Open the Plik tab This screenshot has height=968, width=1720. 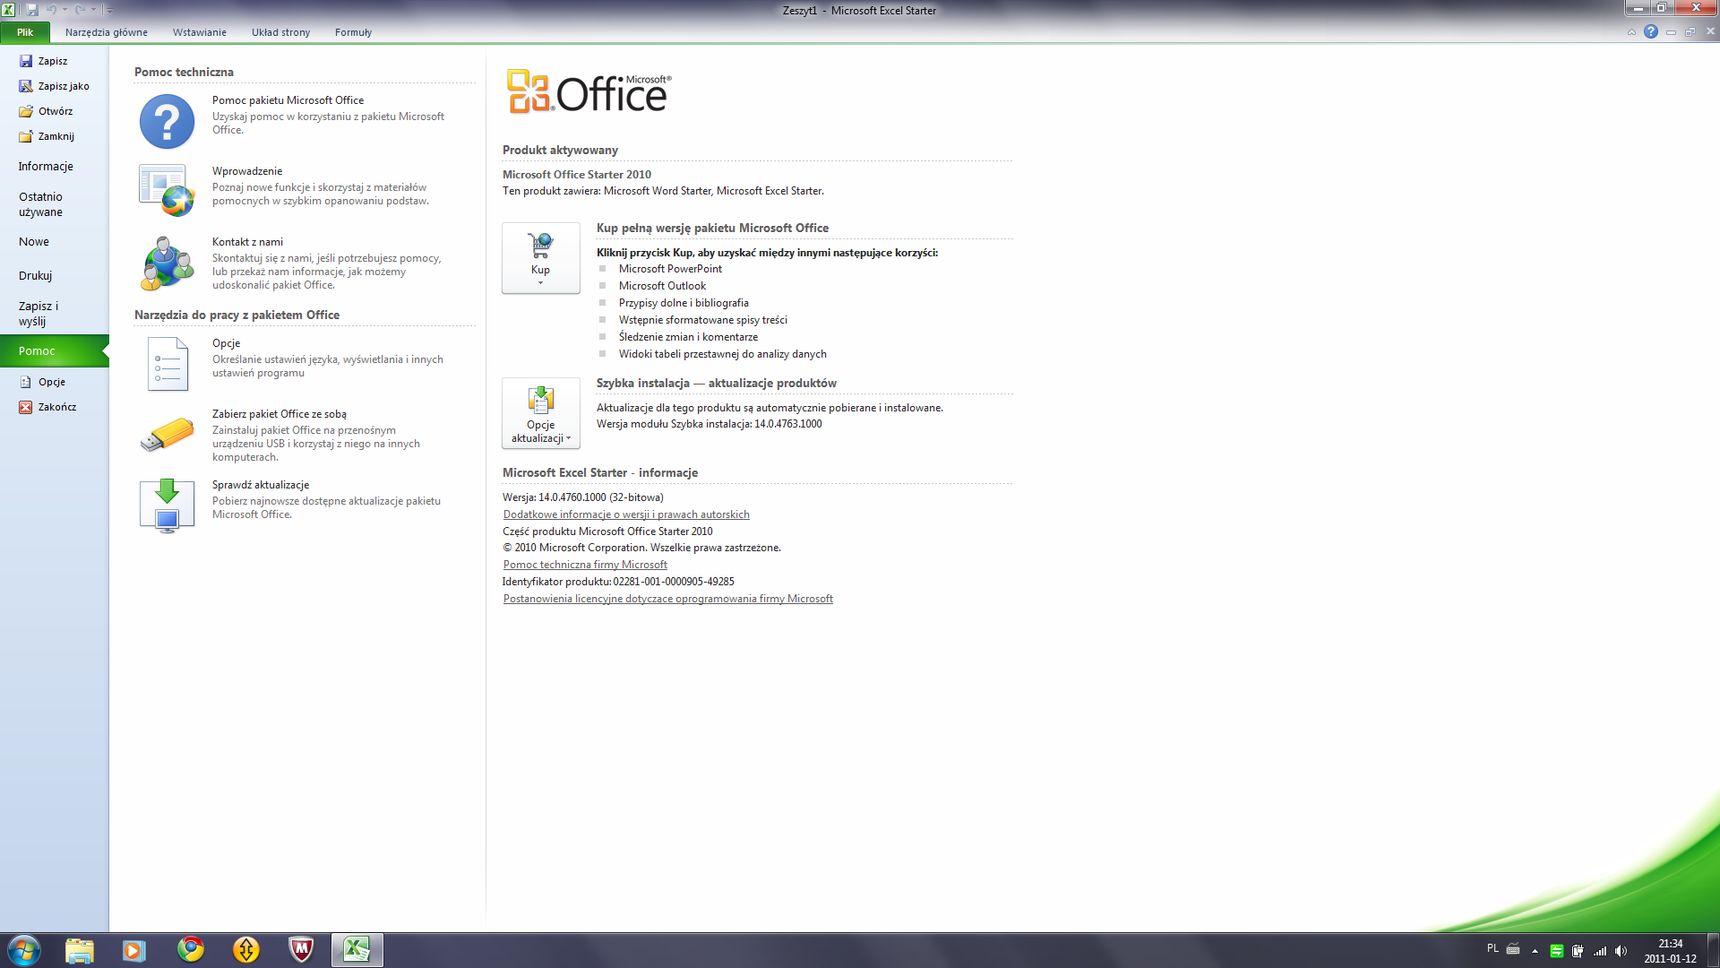point(25,32)
